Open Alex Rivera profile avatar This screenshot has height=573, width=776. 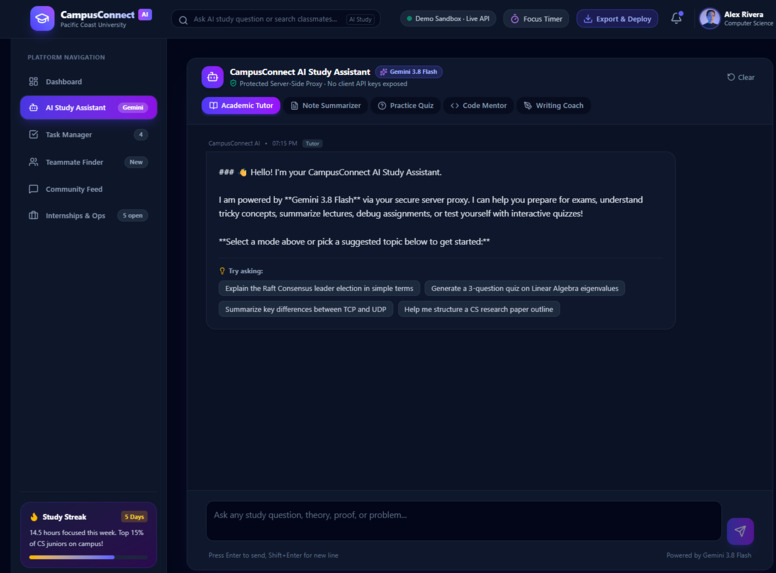[x=709, y=19]
